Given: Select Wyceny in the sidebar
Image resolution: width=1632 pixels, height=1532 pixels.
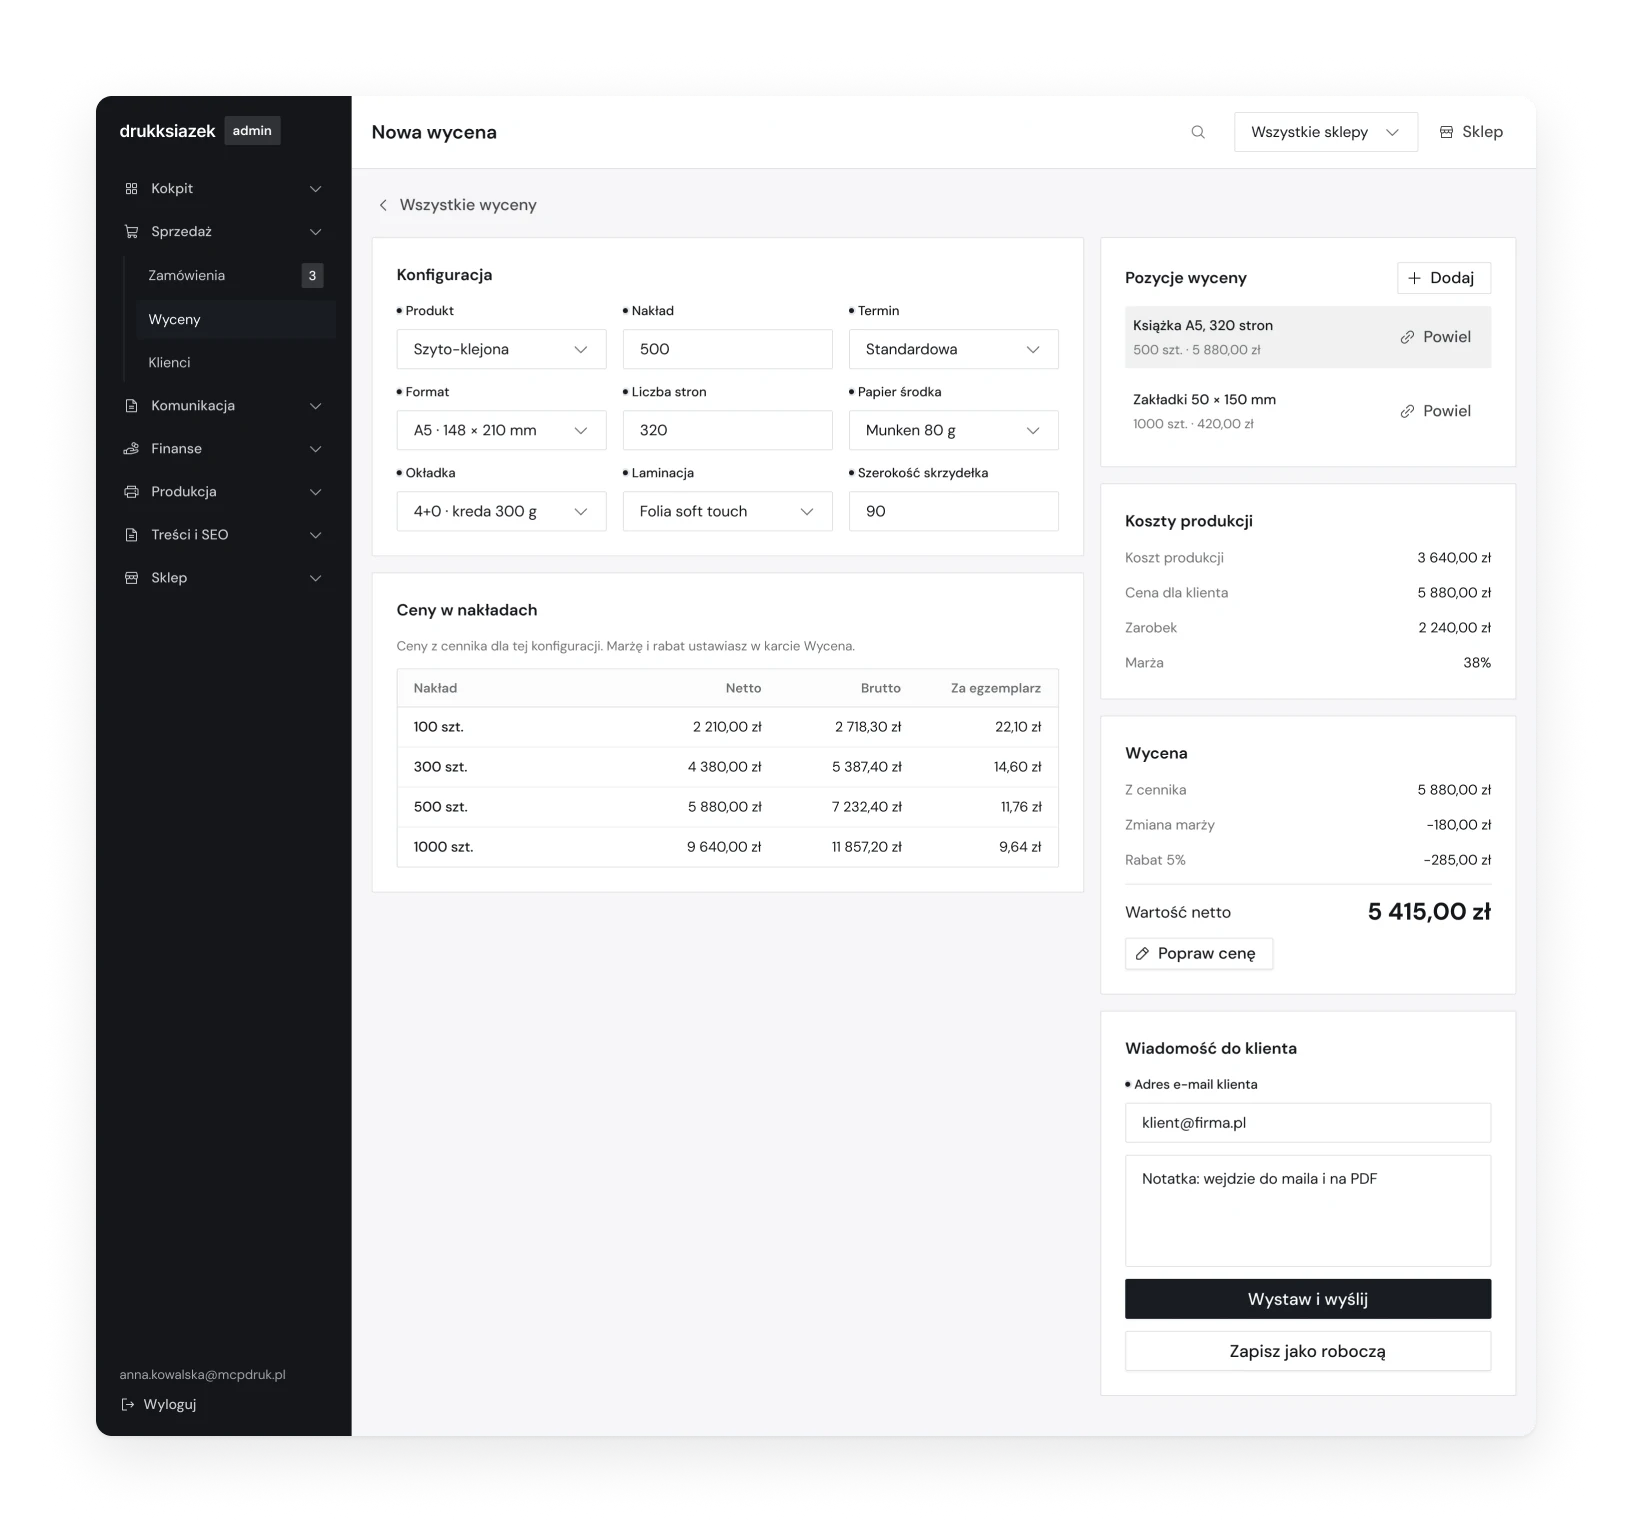Looking at the screenshot, I should (x=236, y=319).
